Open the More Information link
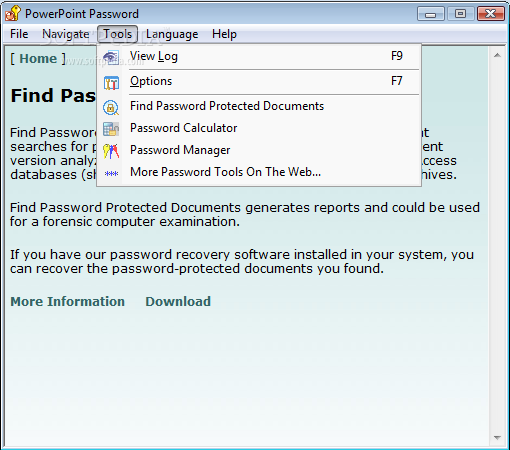 [x=68, y=301]
